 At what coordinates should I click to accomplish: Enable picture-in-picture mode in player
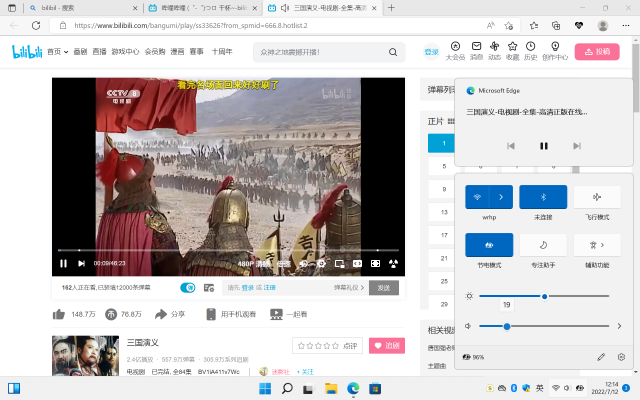coord(339,264)
